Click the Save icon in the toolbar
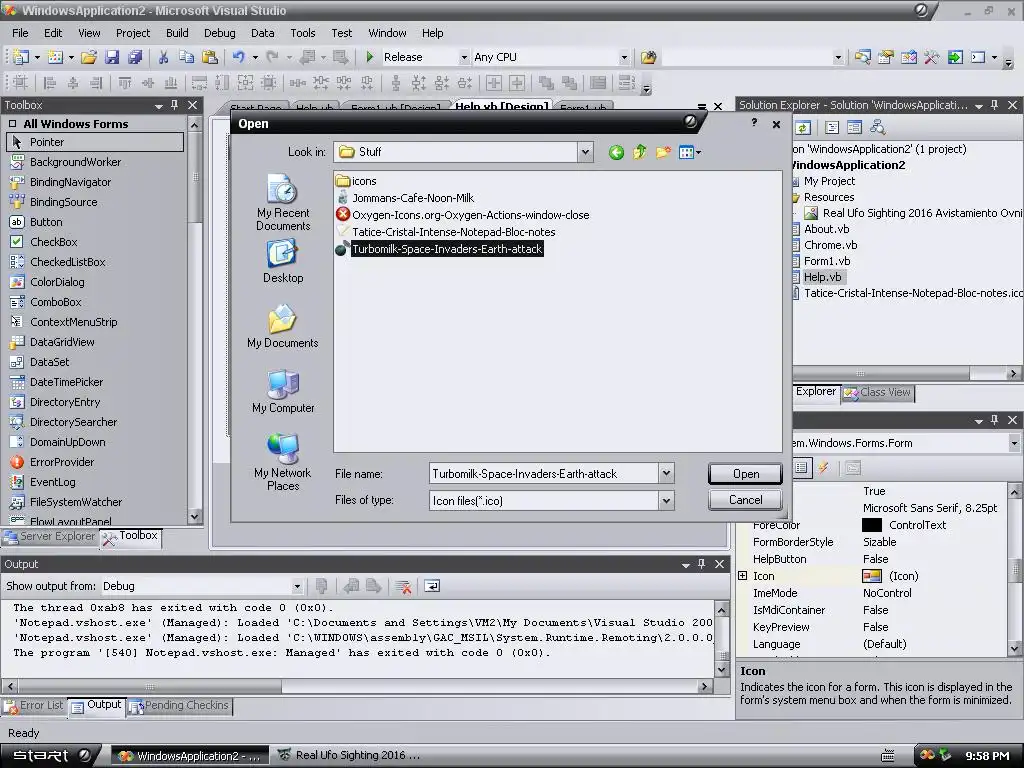The image size is (1024, 768). click(112, 57)
